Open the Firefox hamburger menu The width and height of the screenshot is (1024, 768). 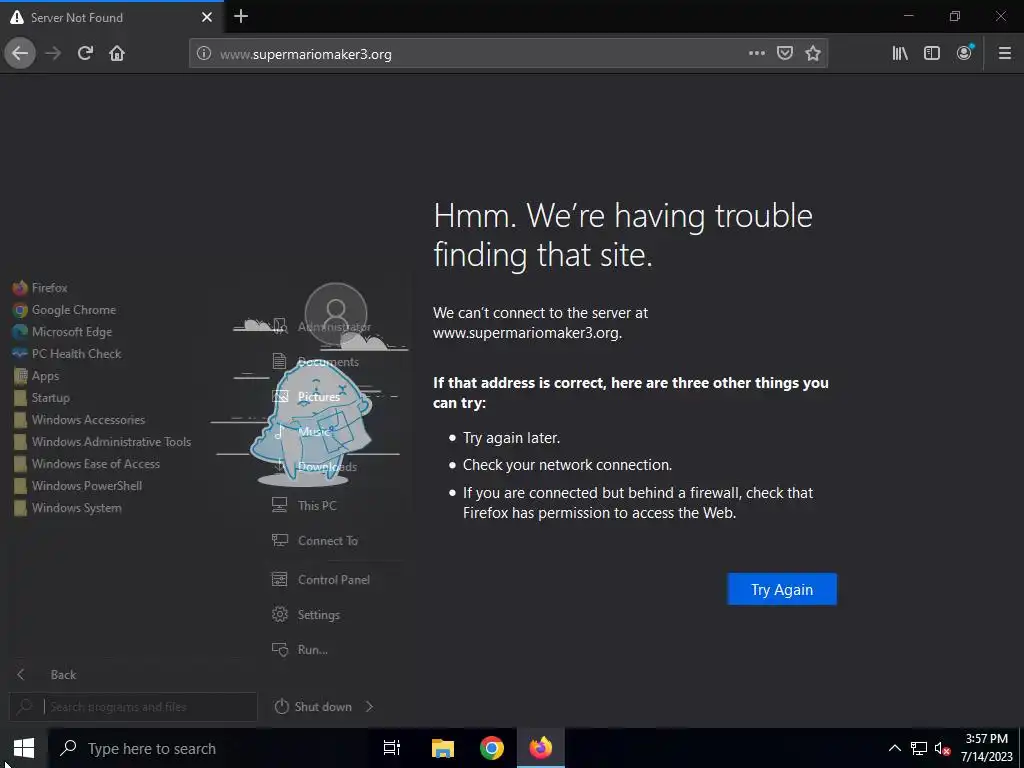pos(1005,54)
